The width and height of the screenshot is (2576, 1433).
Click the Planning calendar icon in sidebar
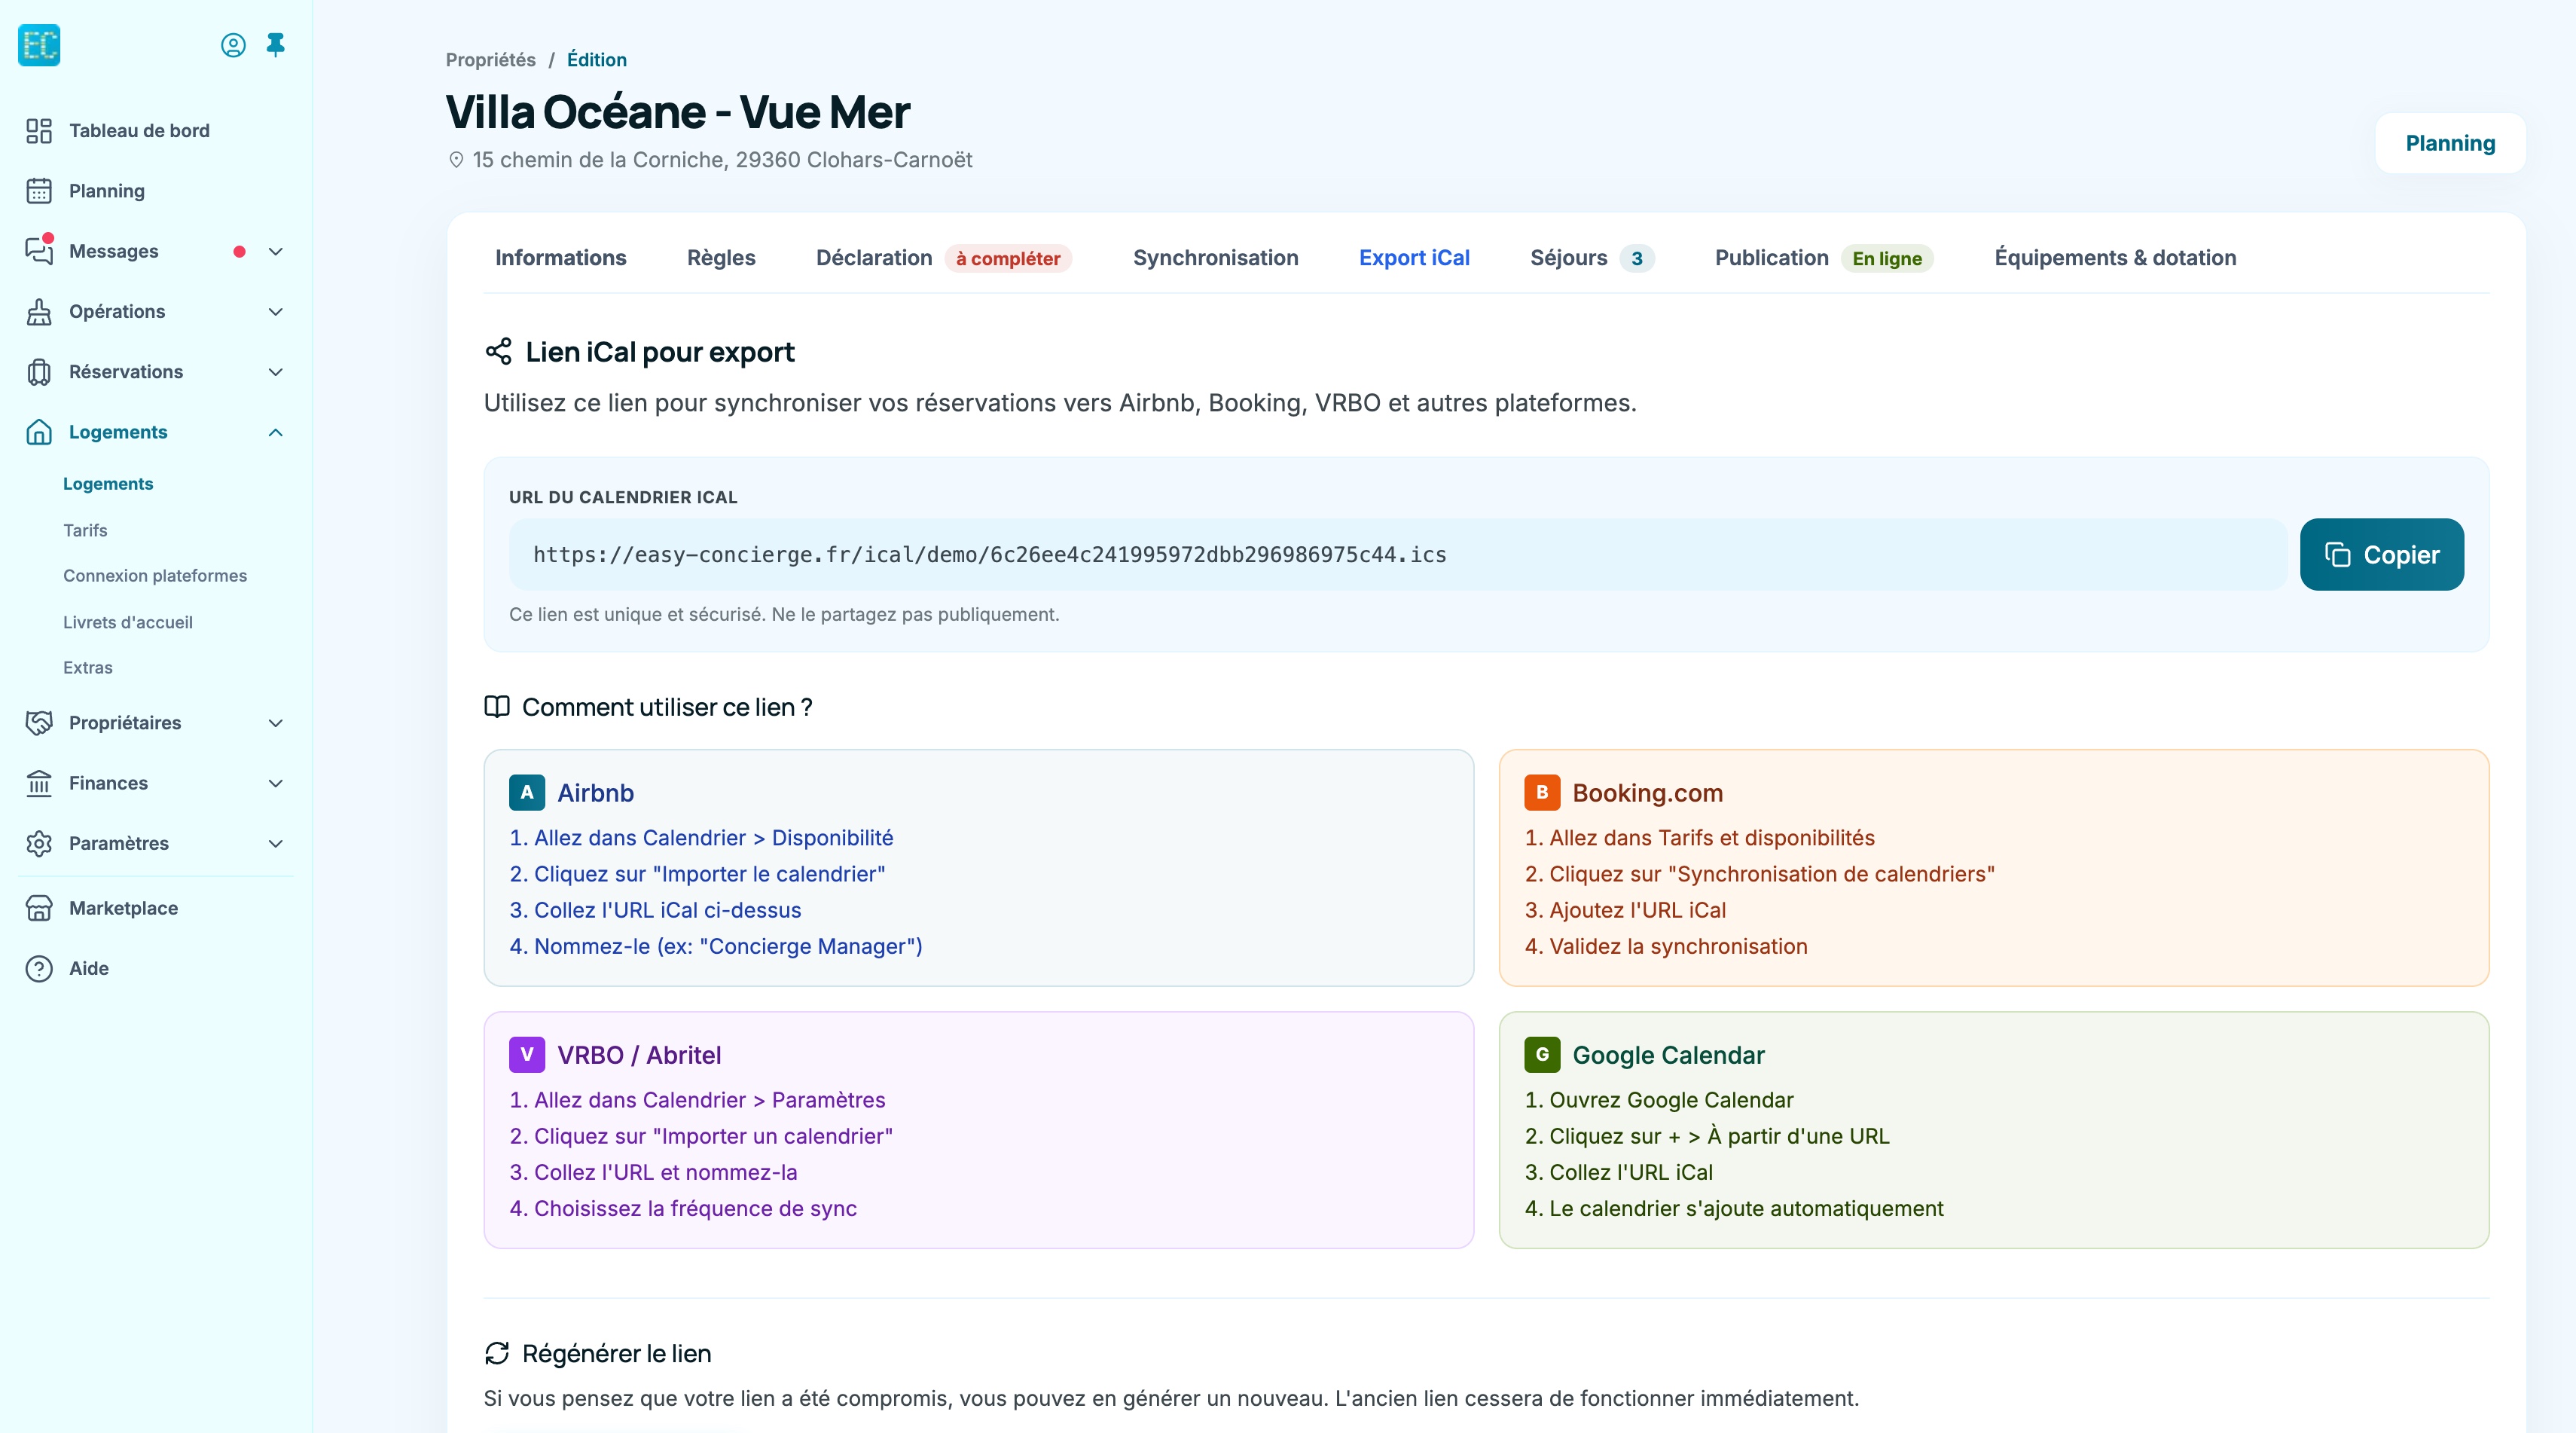coord(39,191)
